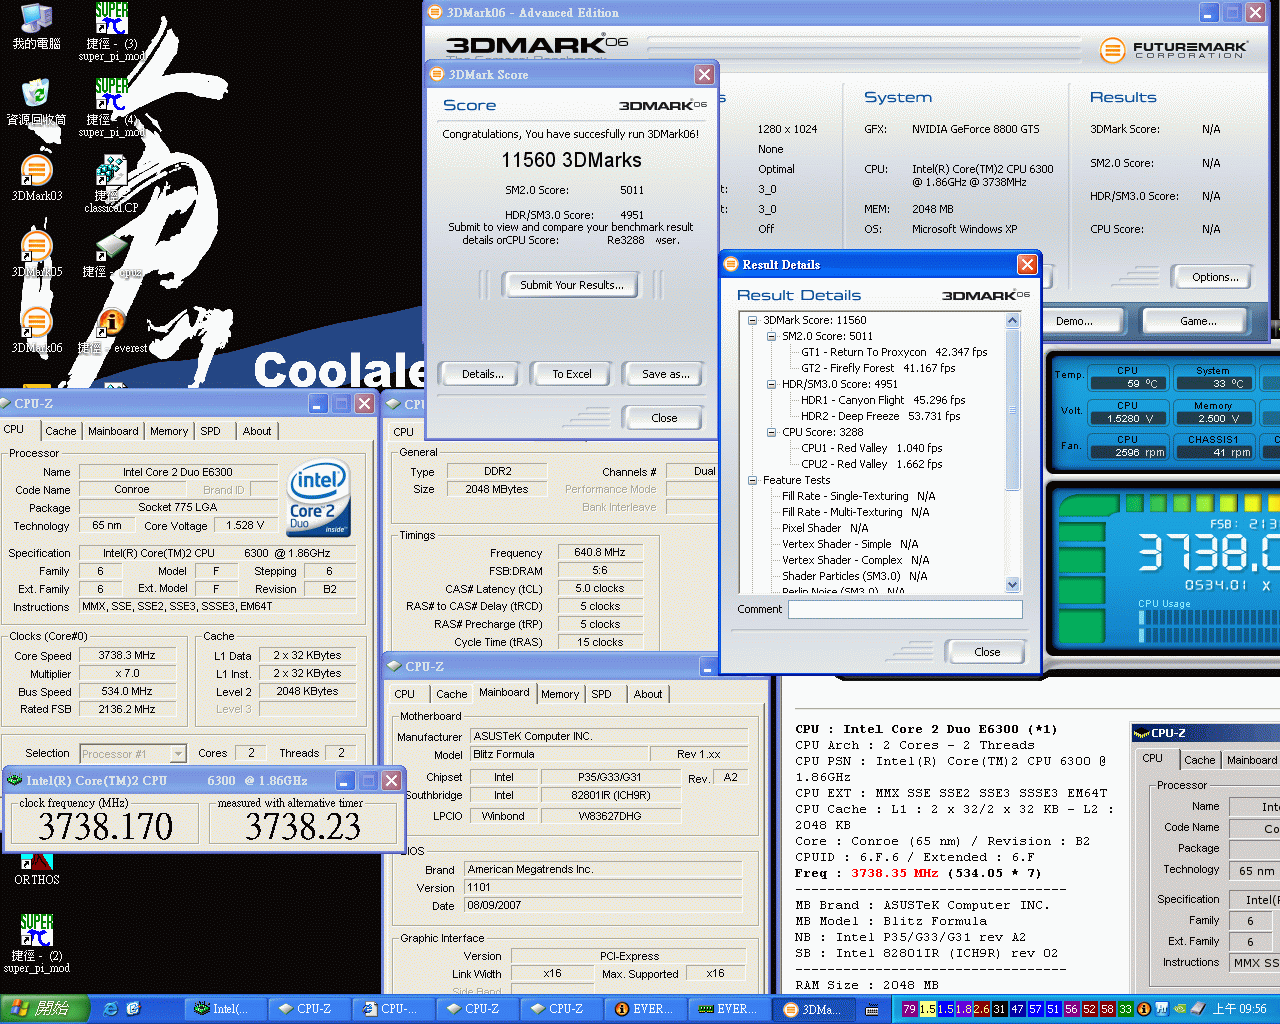Open 3DMark06 Options... button

[1215, 277]
